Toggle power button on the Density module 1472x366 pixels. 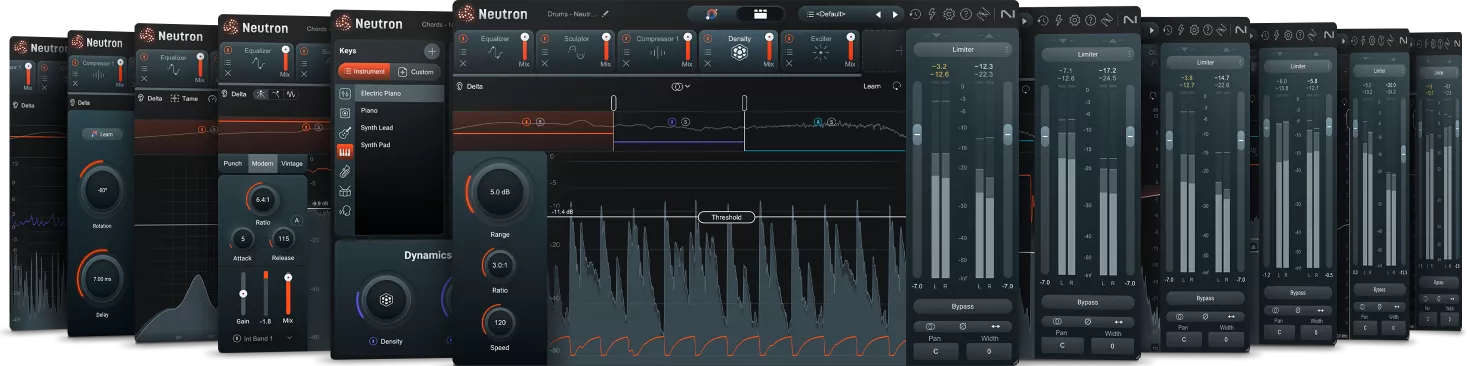[707, 39]
